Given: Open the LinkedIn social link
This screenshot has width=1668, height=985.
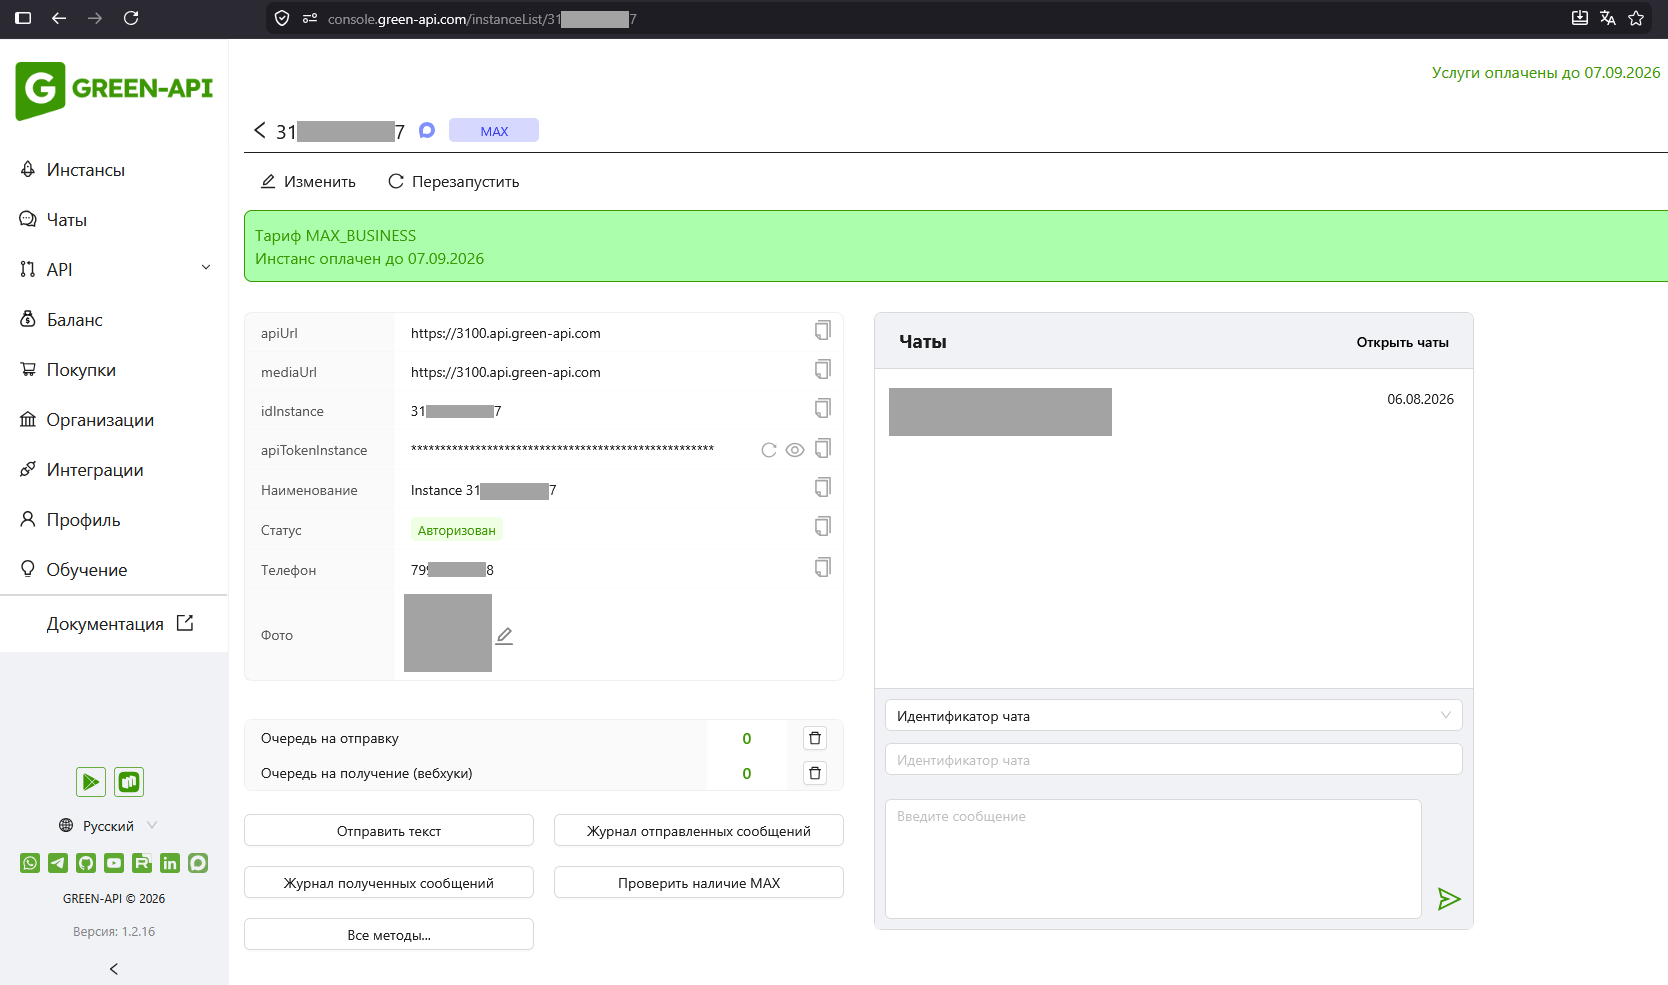Looking at the screenshot, I should pyautogui.click(x=170, y=863).
